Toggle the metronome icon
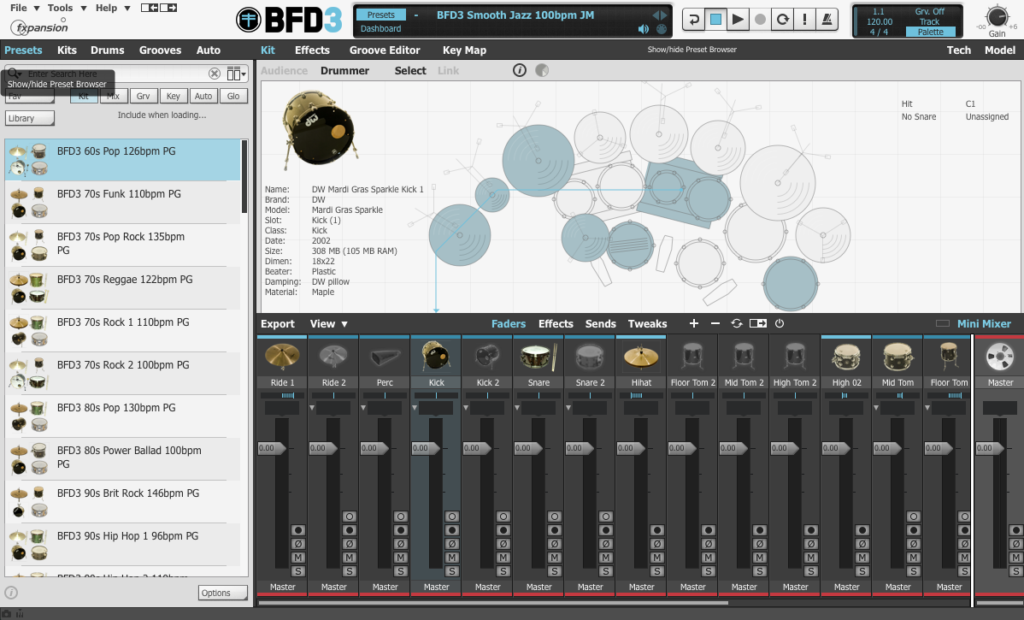 (826, 20)
